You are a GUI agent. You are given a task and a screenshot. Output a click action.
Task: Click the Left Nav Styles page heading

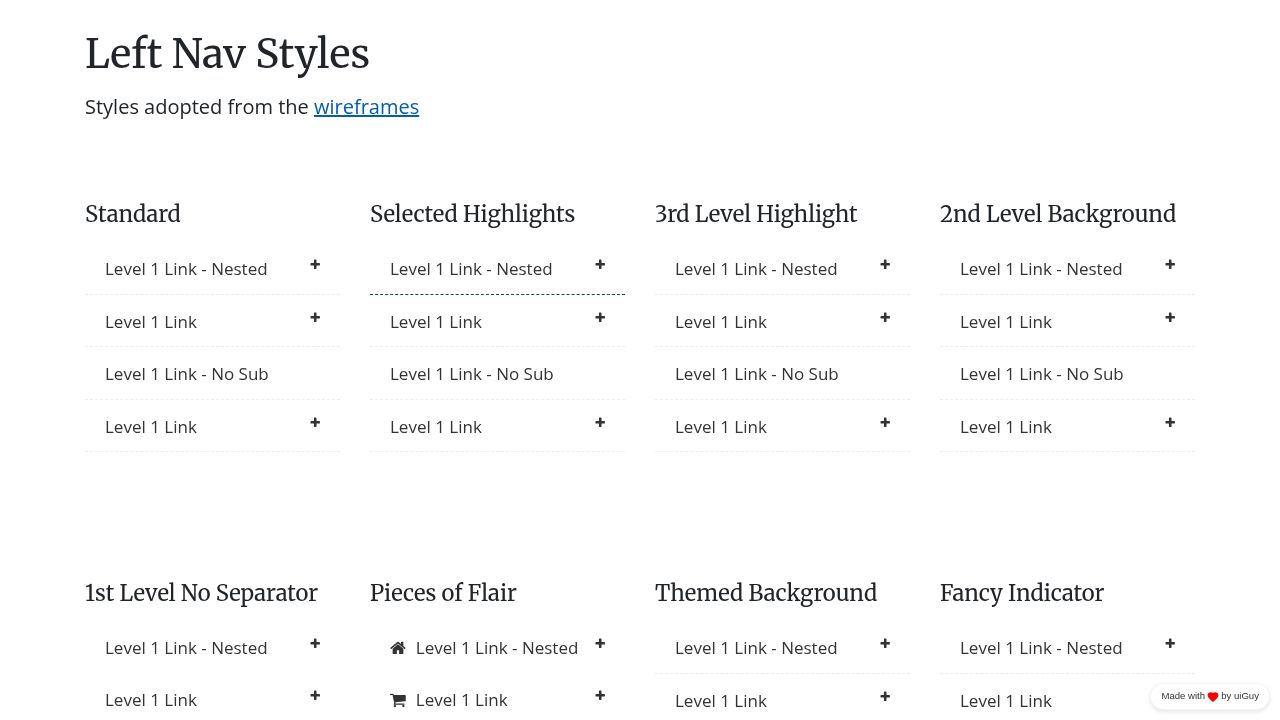pyautogui.click(x=227, y=53)
